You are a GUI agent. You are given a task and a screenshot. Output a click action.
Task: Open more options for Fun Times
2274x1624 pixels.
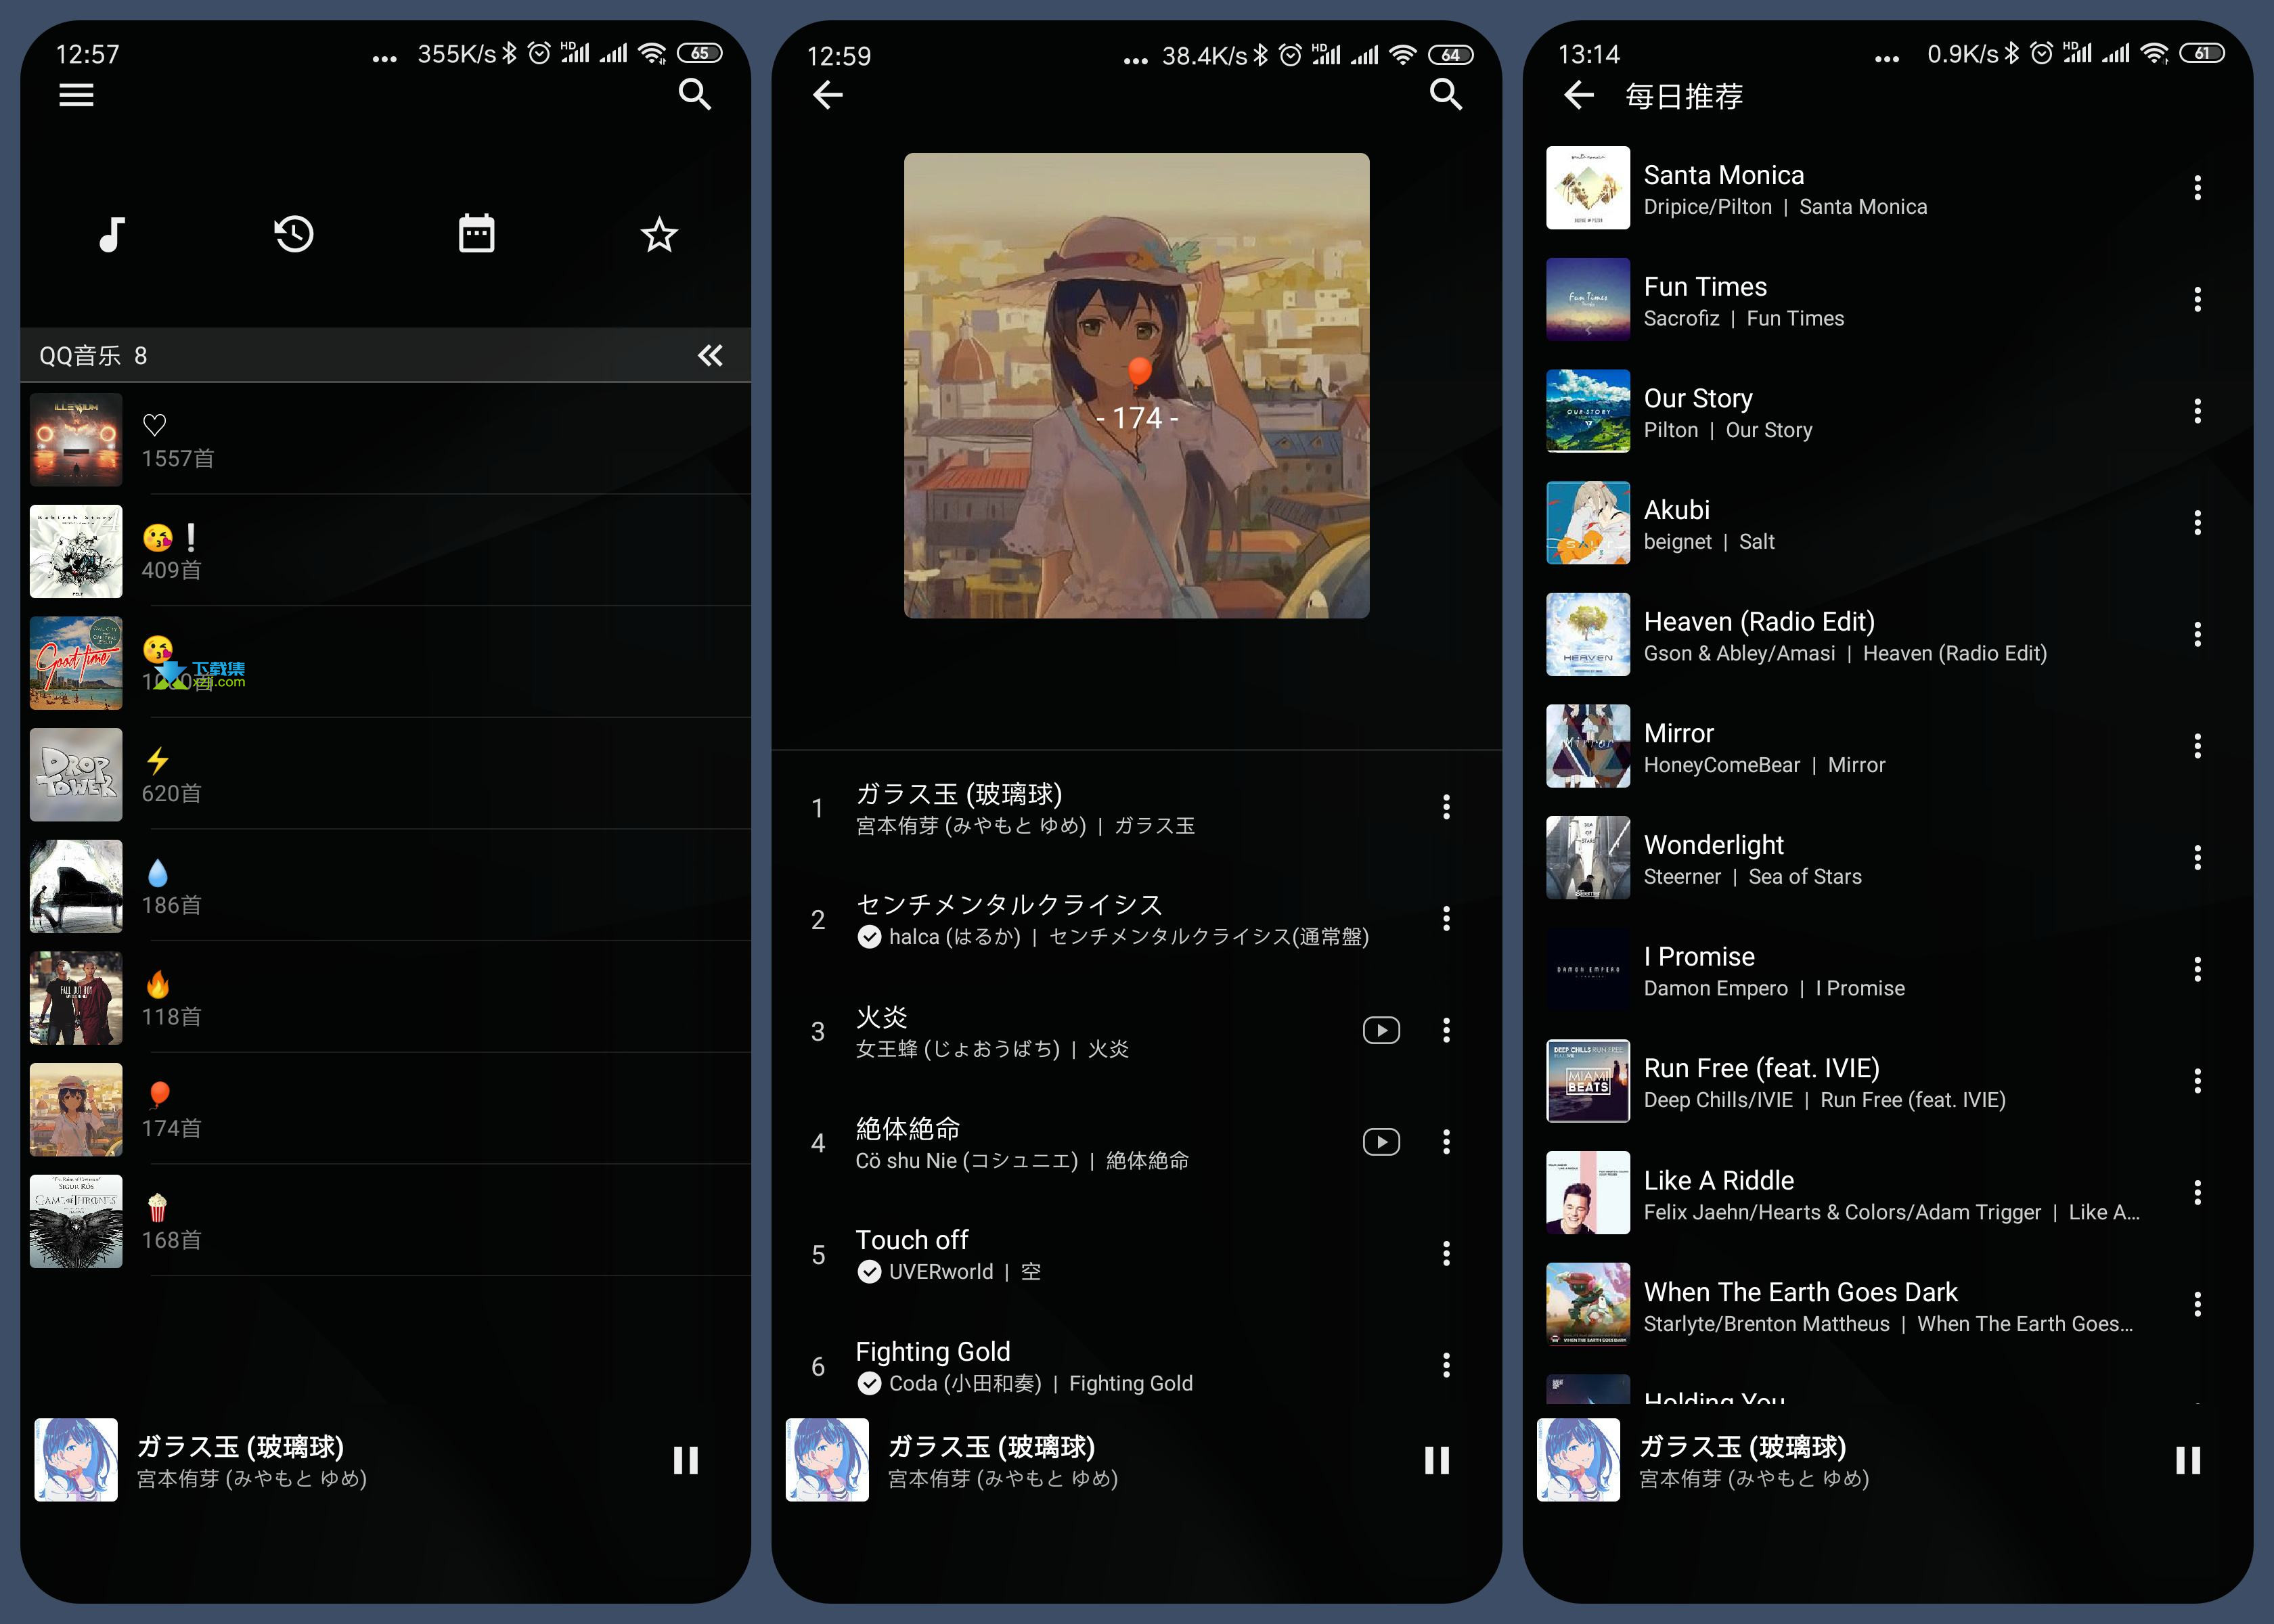point(2197,300)
